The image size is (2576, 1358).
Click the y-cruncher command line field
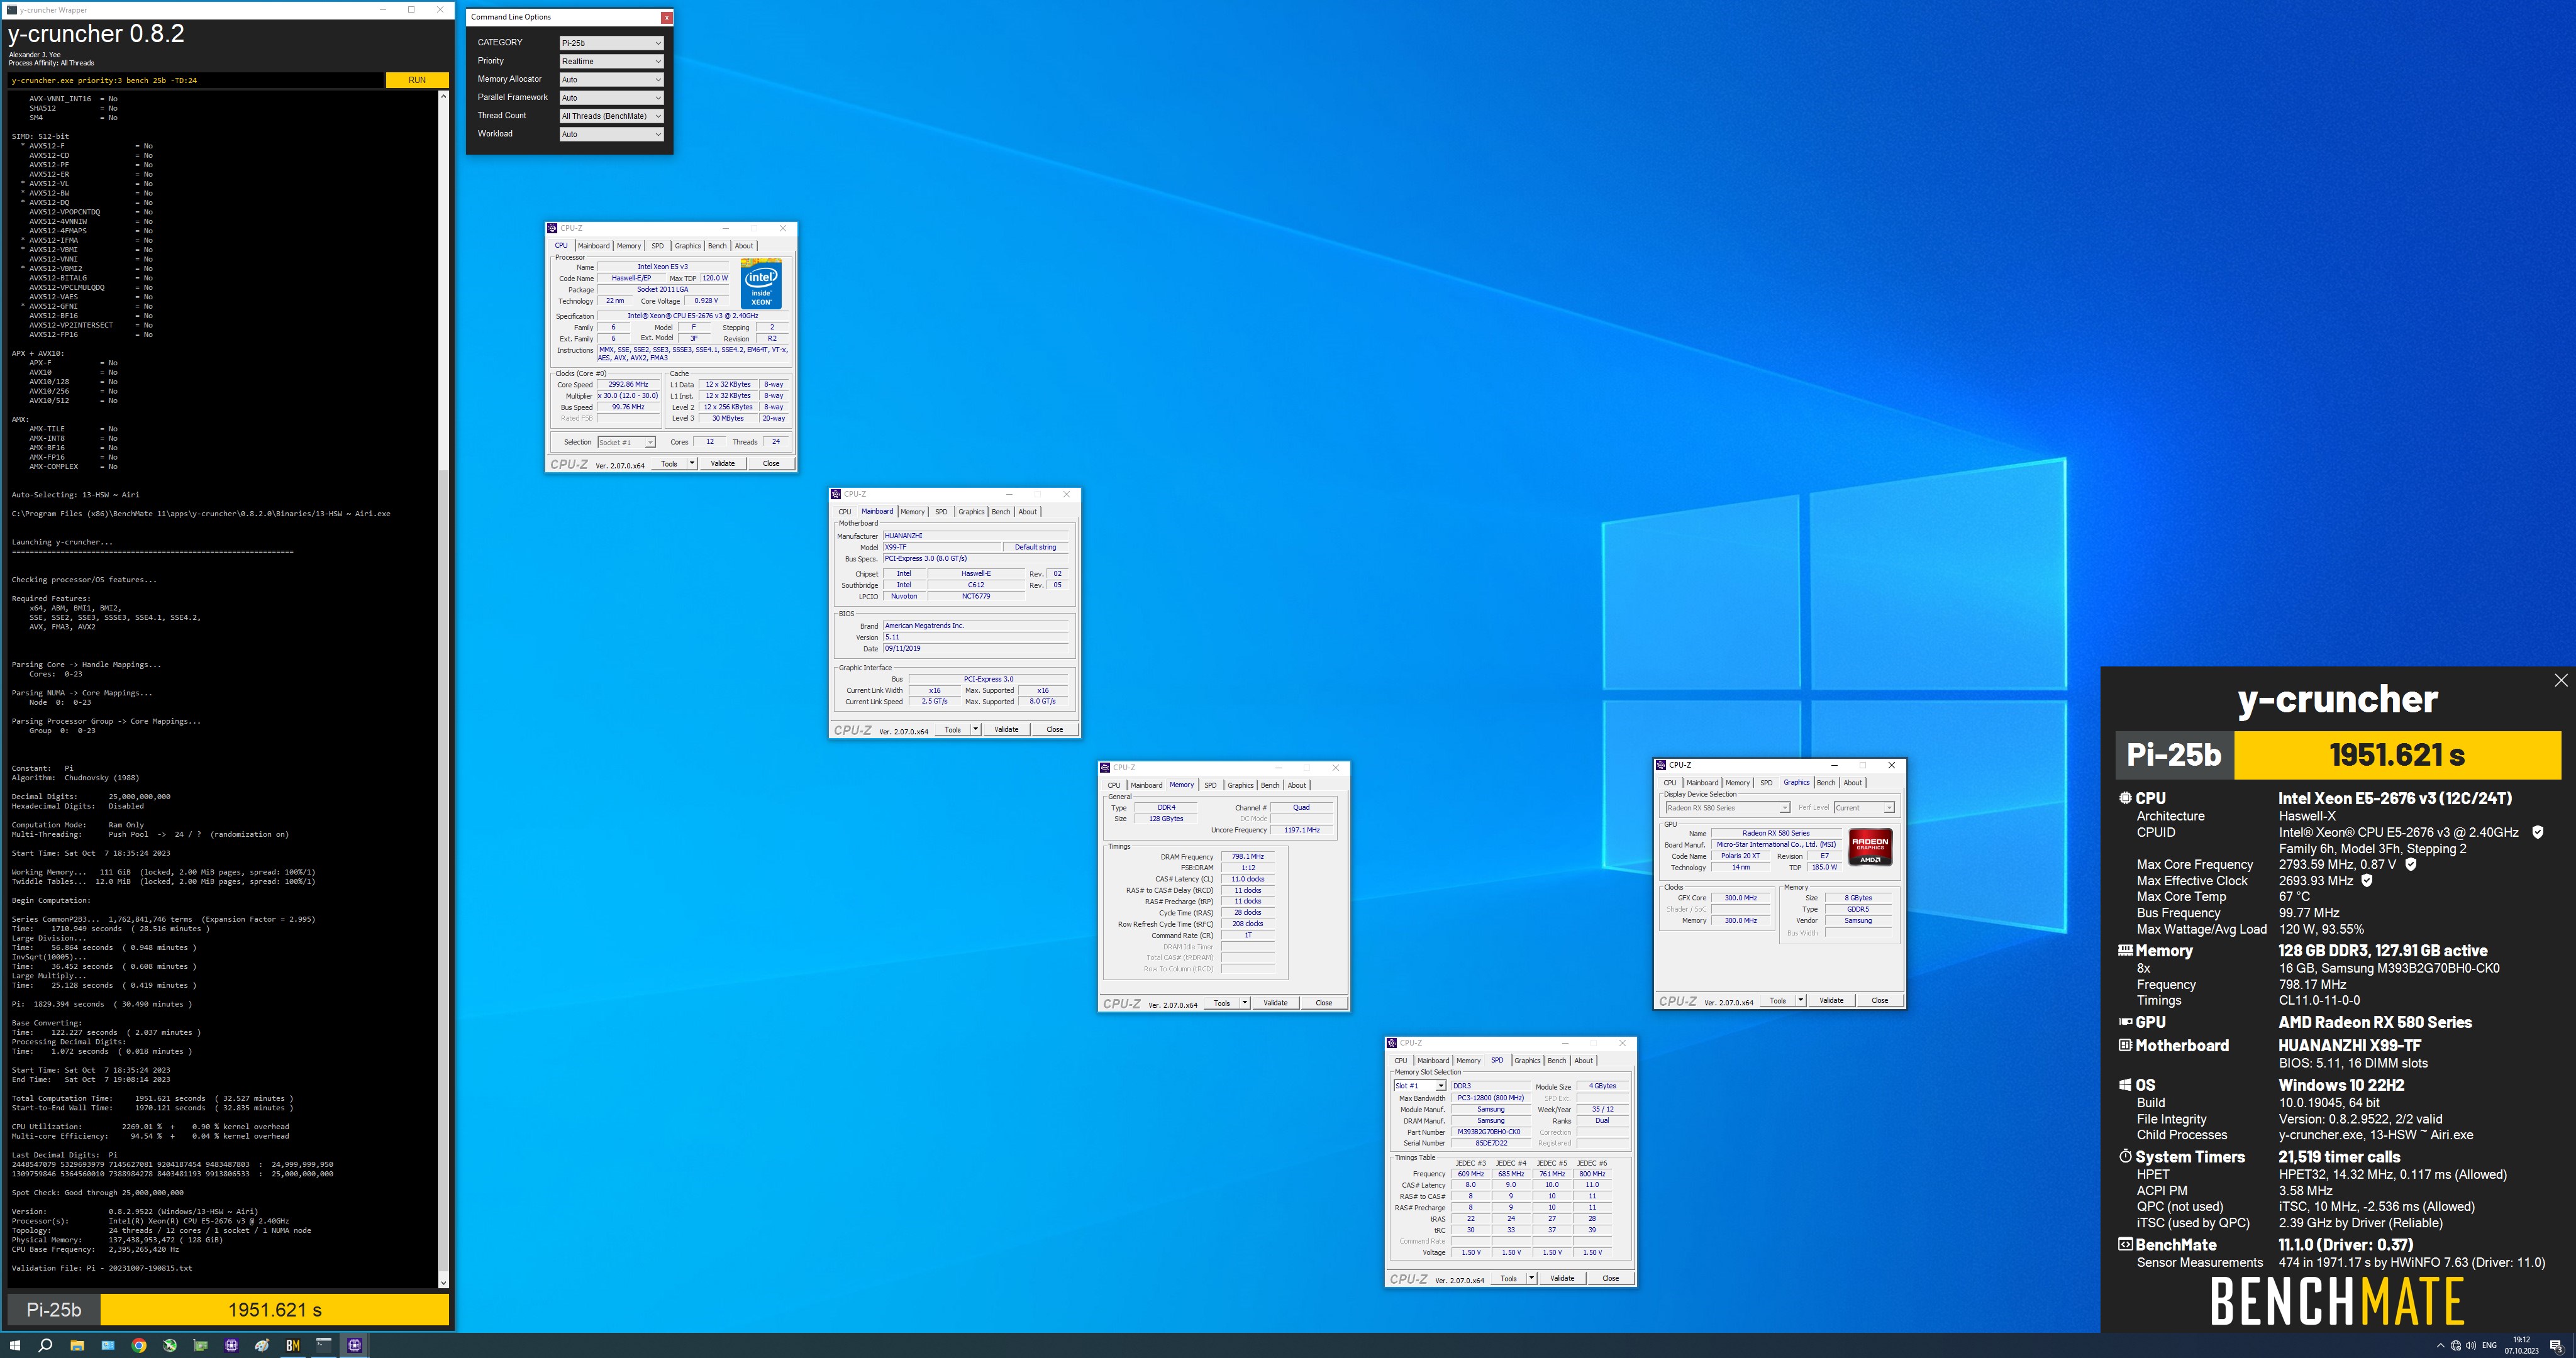tap(196, 80)
